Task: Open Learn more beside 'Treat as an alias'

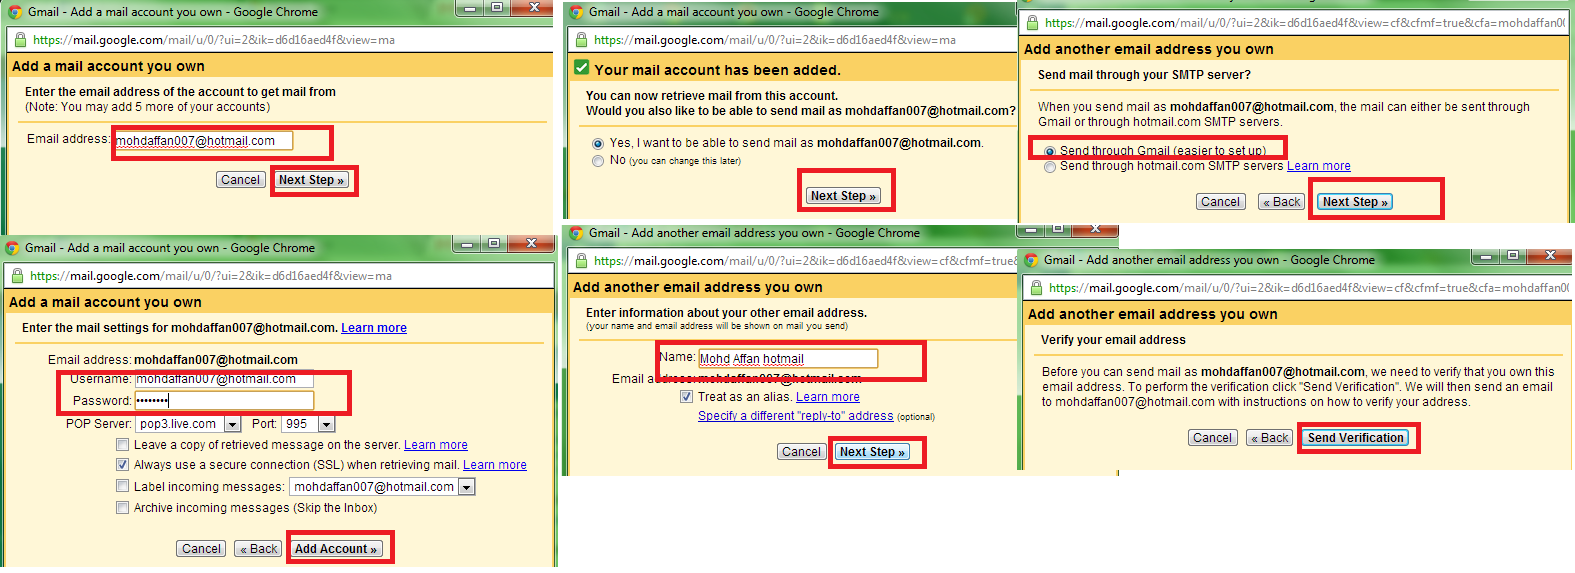Action: (828, 397)
